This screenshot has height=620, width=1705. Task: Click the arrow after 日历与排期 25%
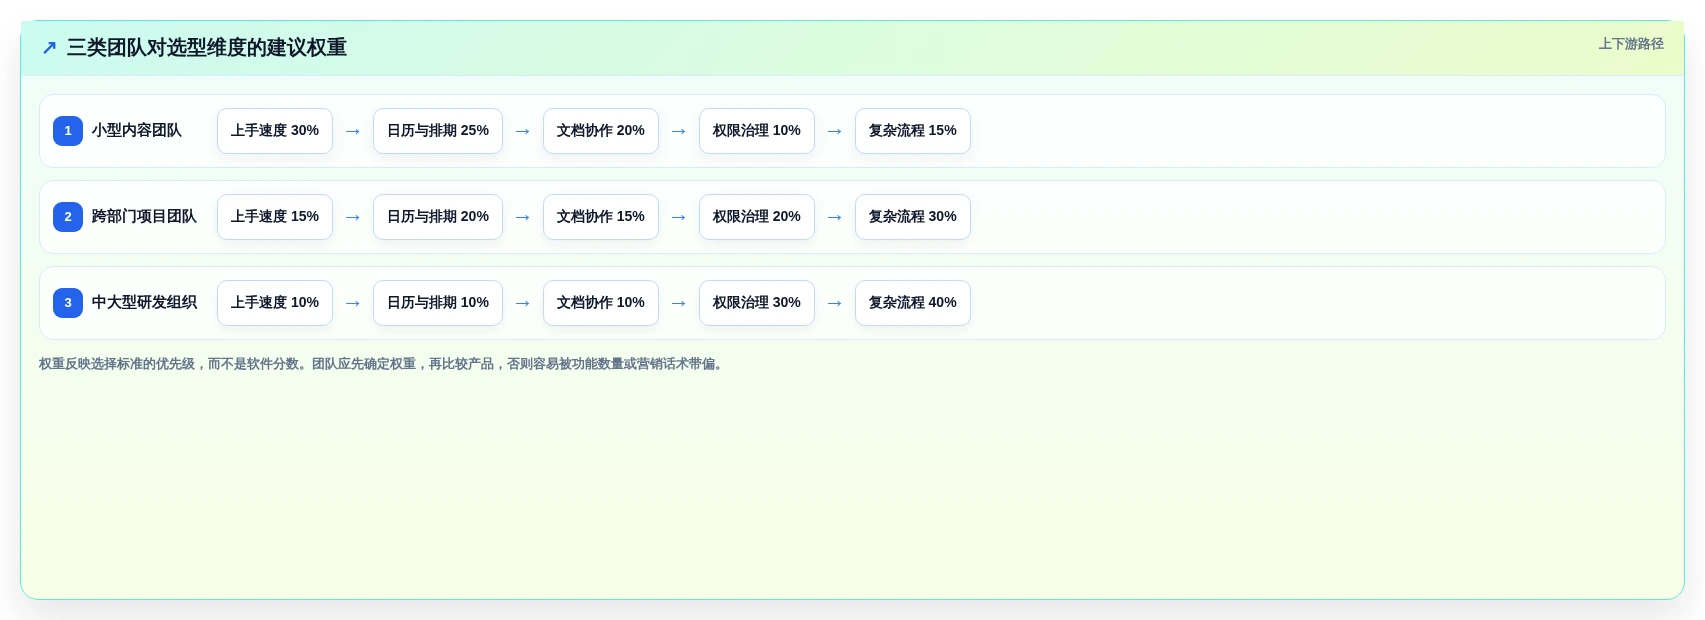pos(523,131)
